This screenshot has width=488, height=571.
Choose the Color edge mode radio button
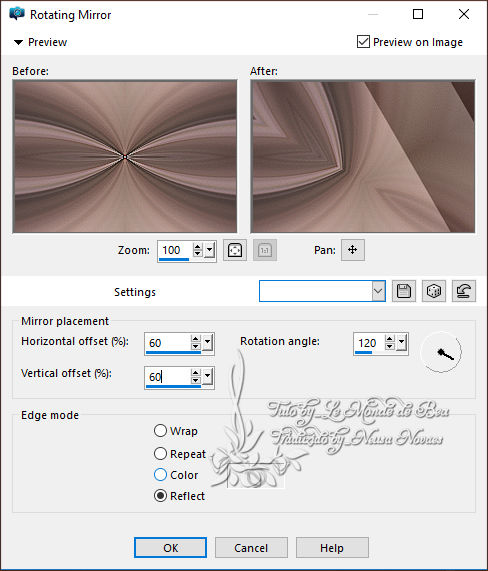click(160, 475)
